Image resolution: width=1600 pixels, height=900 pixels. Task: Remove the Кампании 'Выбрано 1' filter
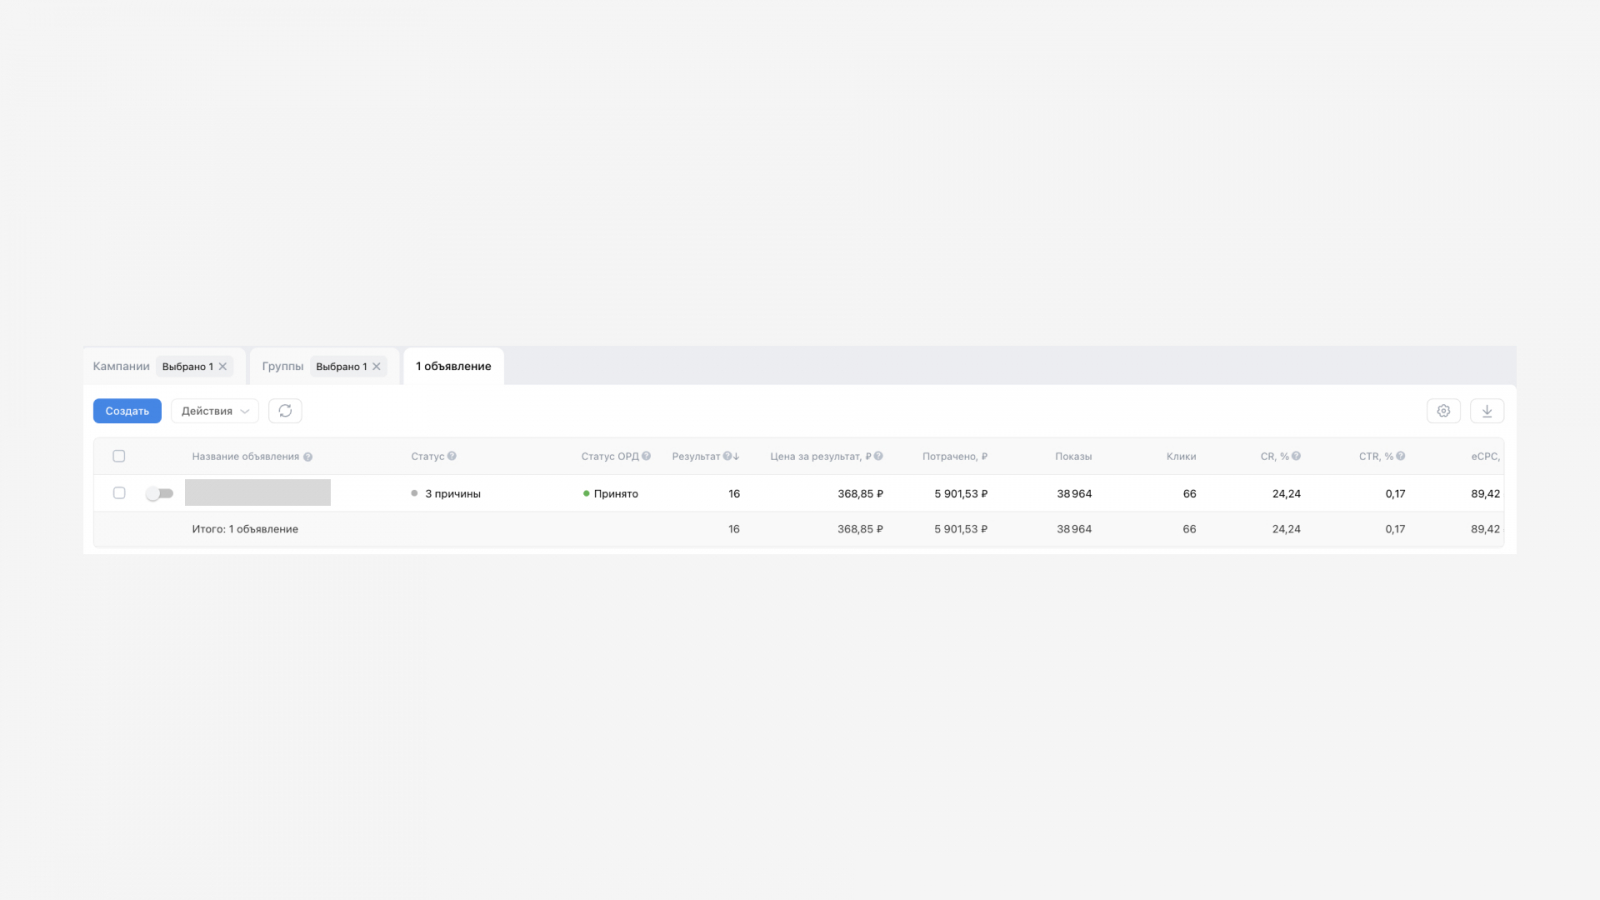(x=223, y=367)
